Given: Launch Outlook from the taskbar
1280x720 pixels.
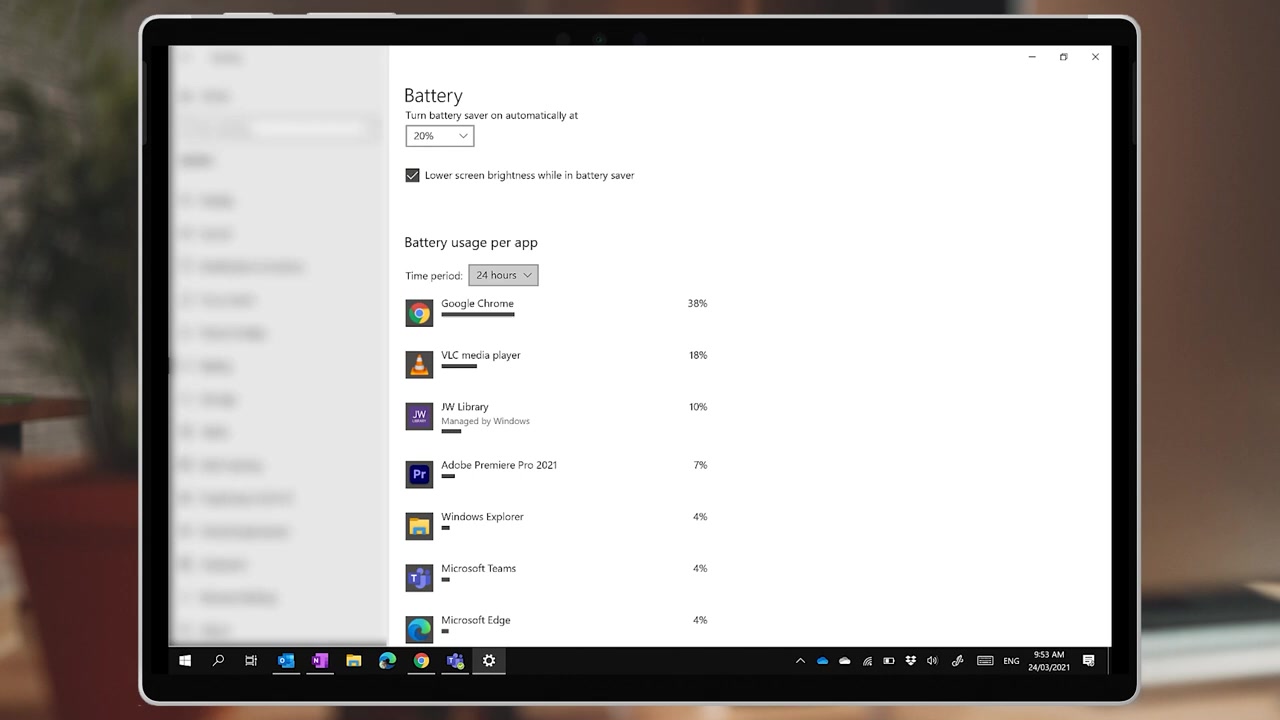Looking at the screenshot, I should click(x=286, y=661).
